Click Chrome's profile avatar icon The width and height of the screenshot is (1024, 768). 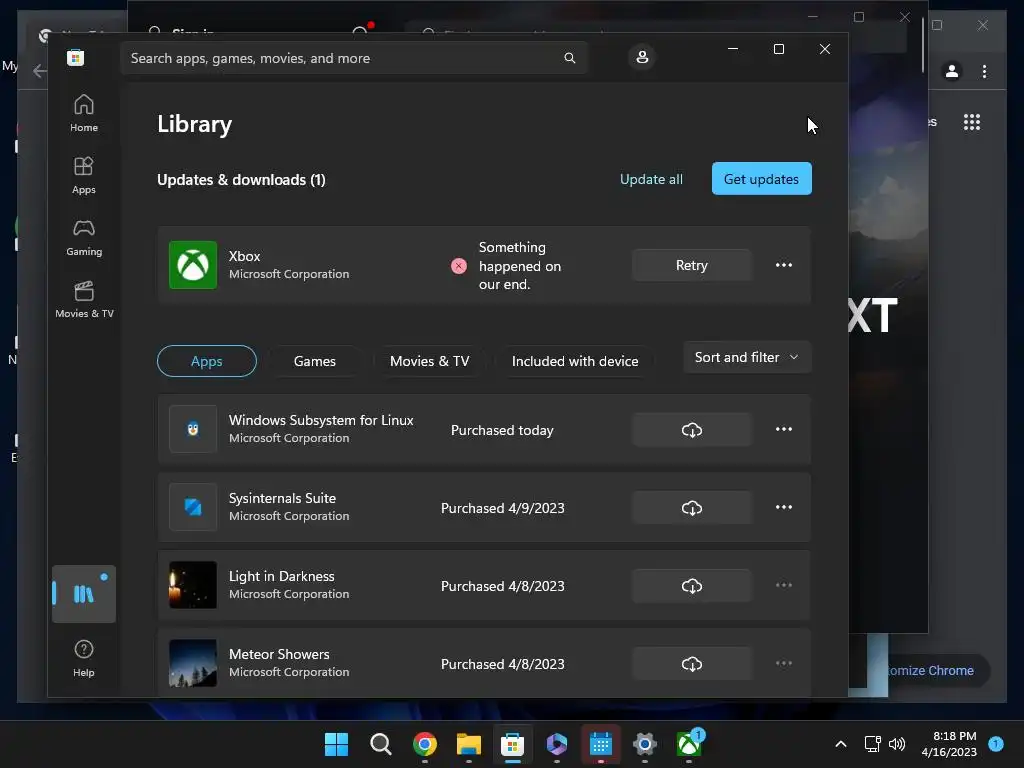click(x=952, y=71)
